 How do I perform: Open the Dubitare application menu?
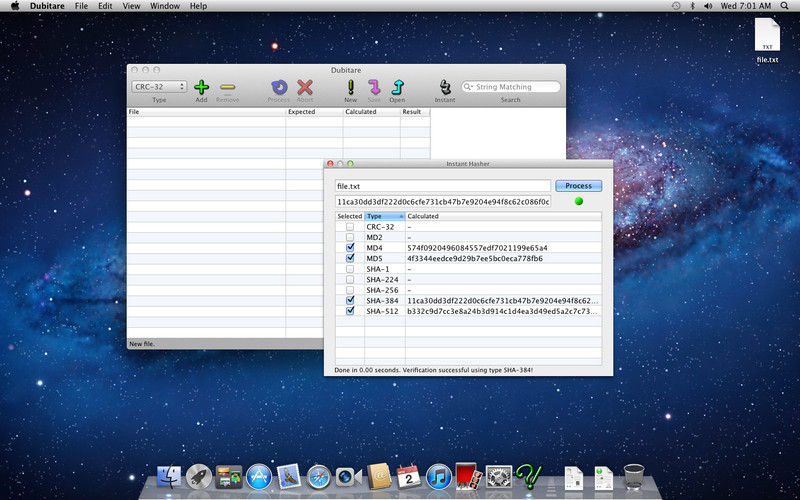click(47, 6)
